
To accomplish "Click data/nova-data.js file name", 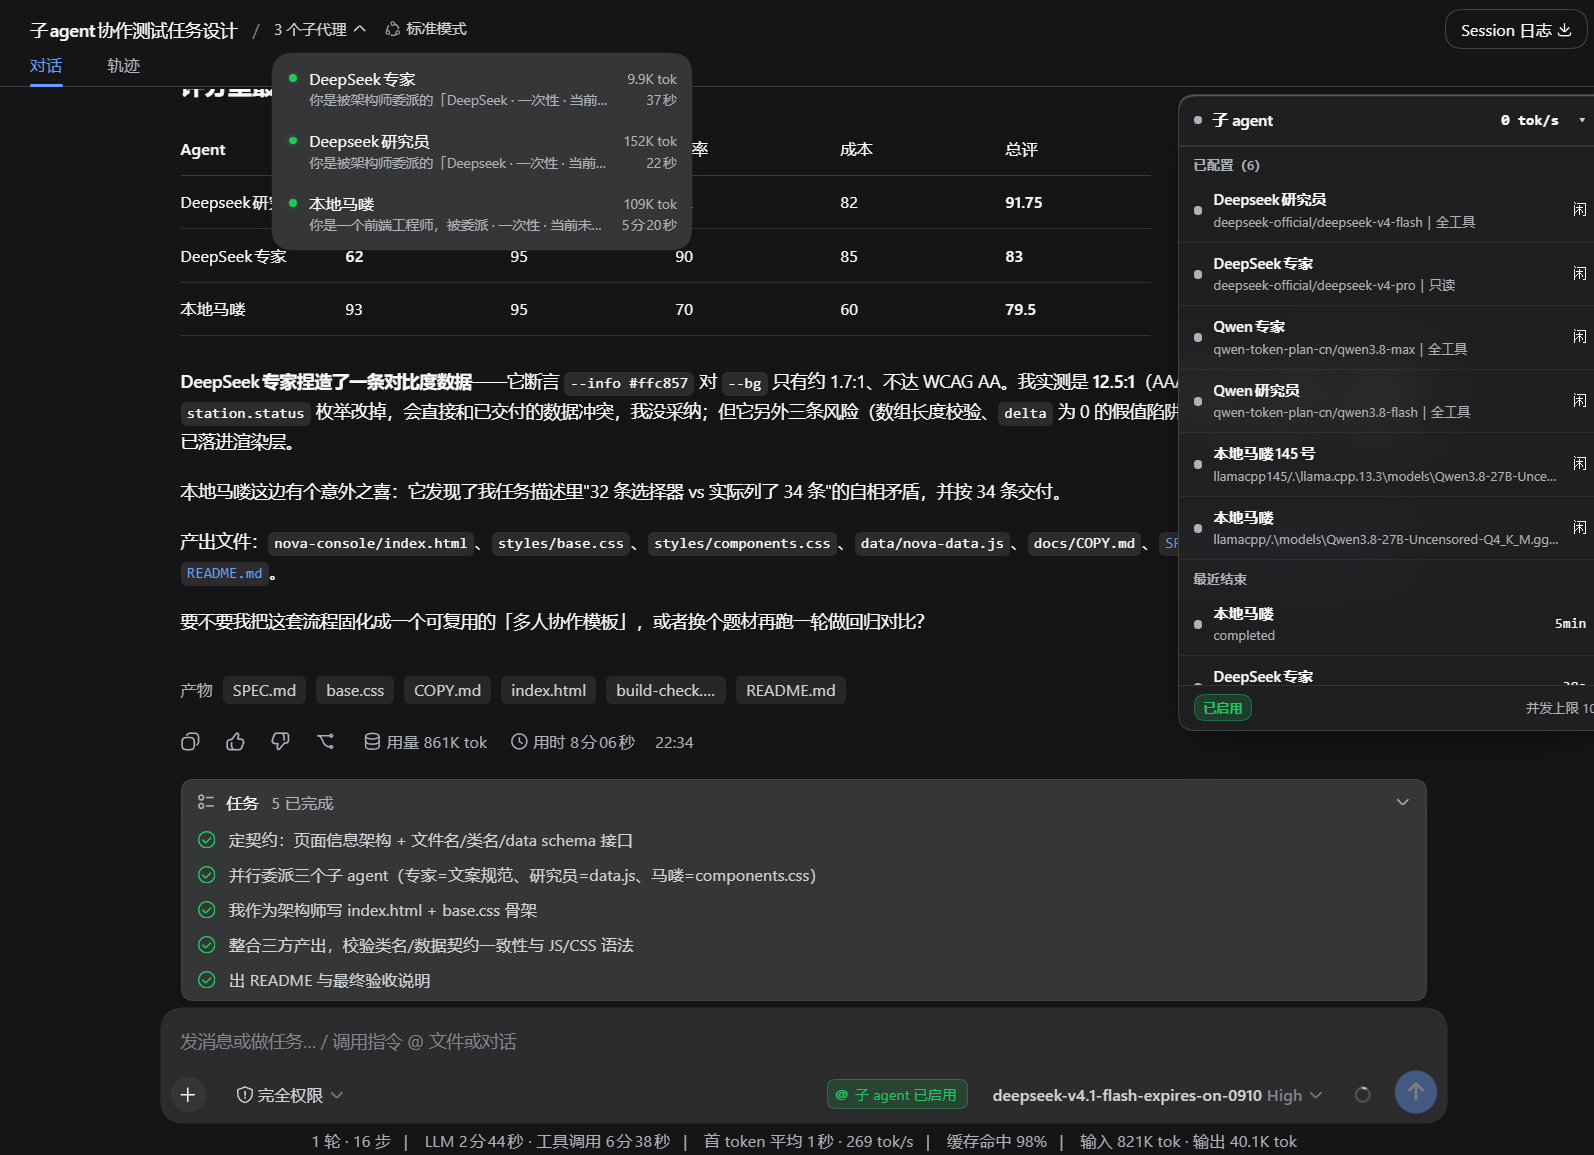I will coord(932,543).
